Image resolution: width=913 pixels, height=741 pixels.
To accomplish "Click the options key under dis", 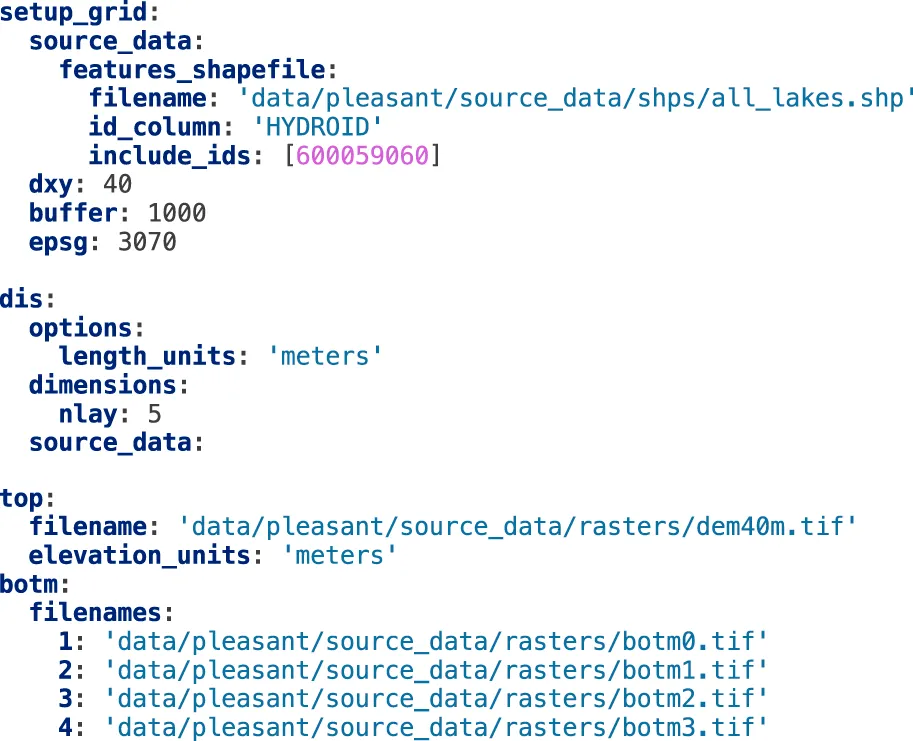I will [80, 328].
